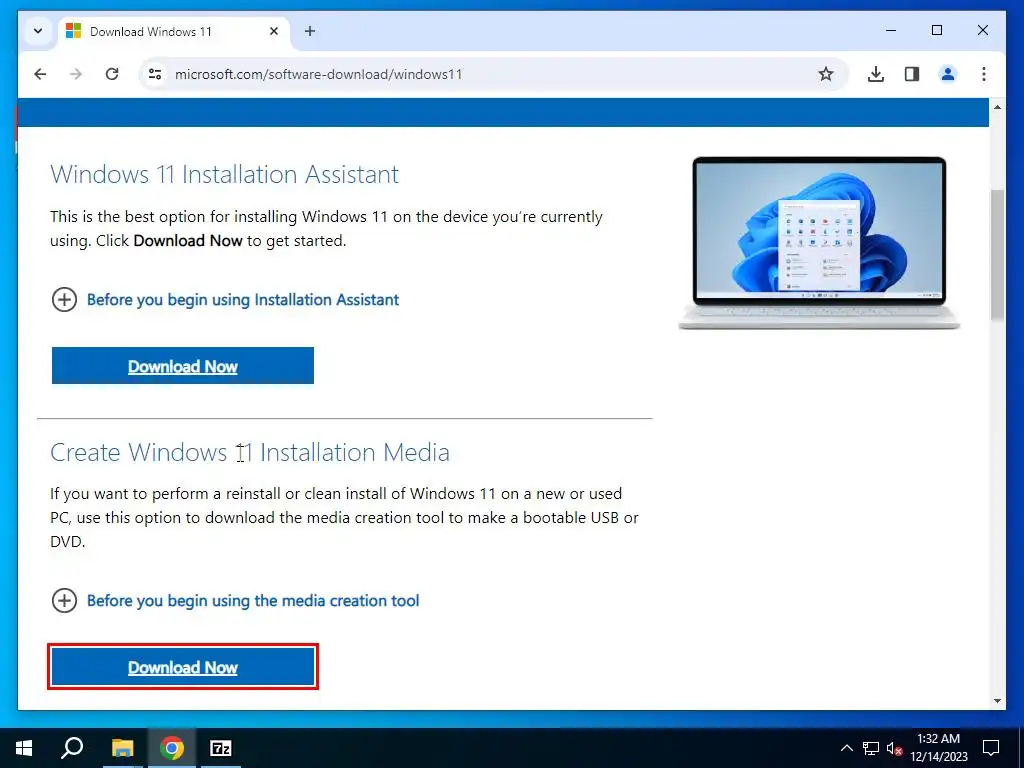Click the Windows 11 laptop image
Image resolution: width=1024 pixels, height=768 pixels.
click(819, 243)
